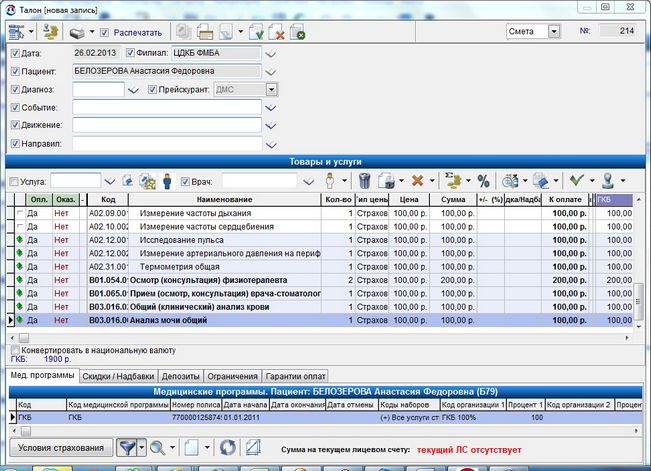Image resolution: width=651 pixels, height=471 pixels.
Task: Click the green checkmark icon in services toolbar
Action: [577, 180]
